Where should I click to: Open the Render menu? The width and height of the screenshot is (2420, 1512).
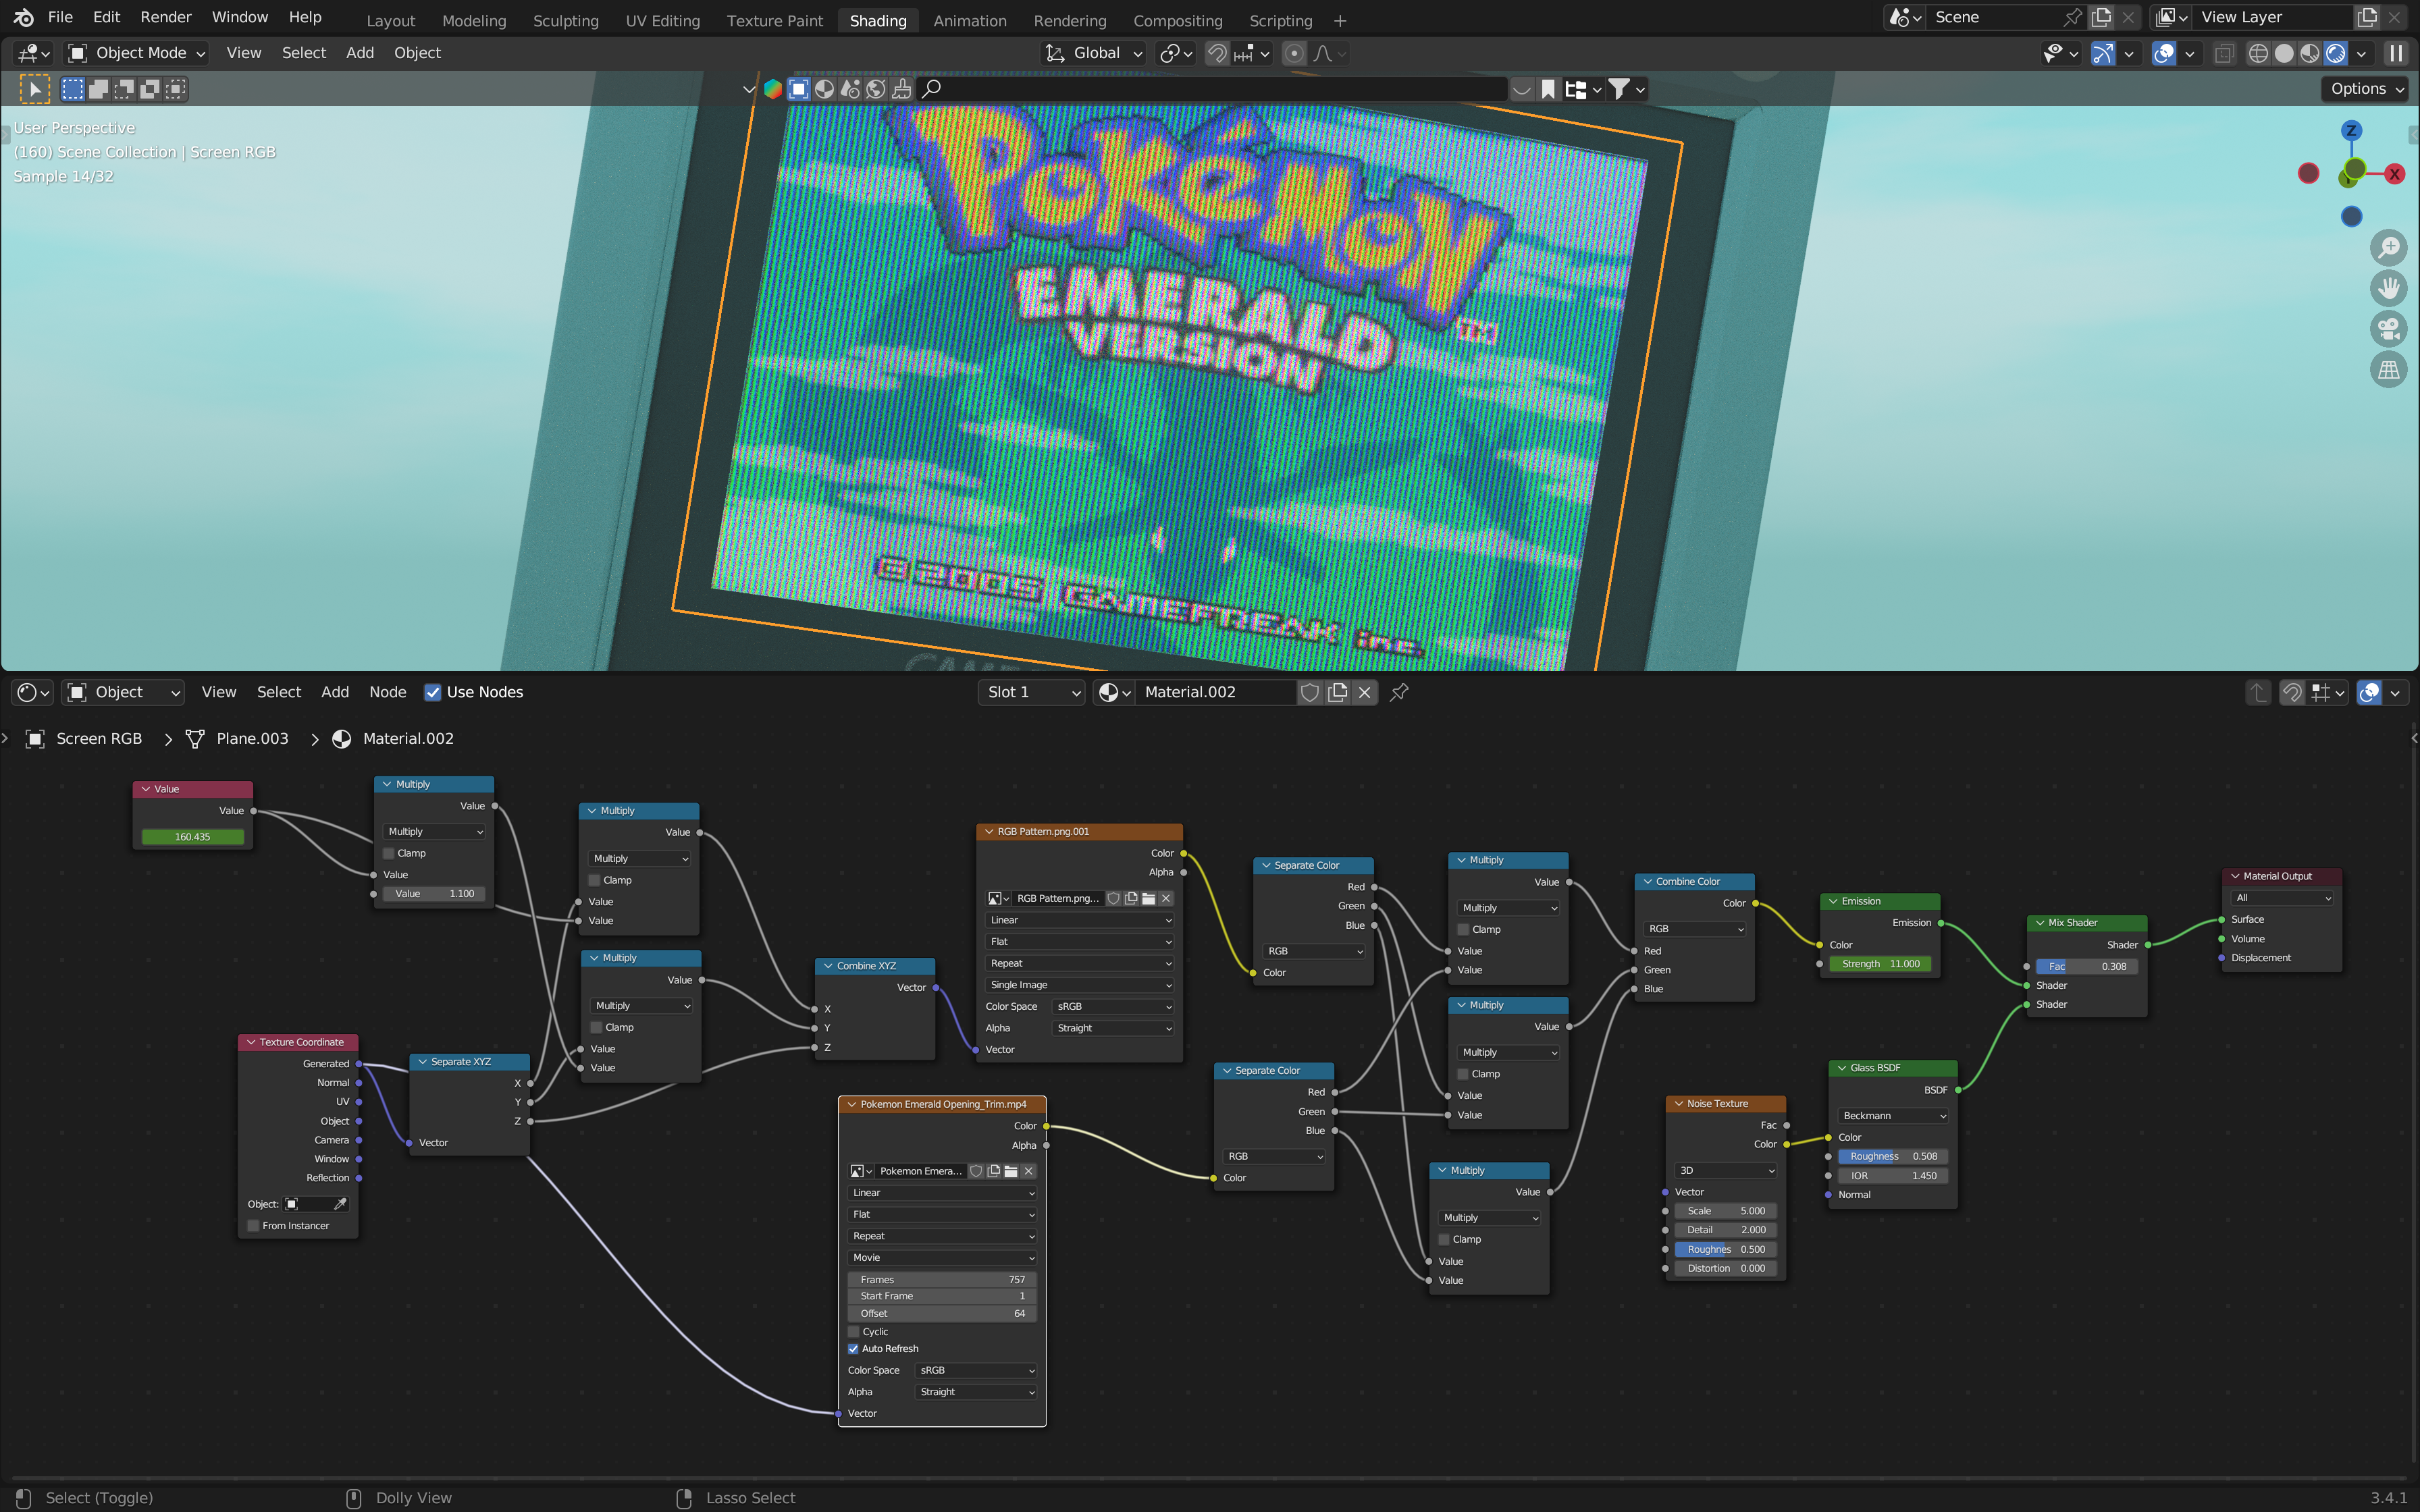pyautogui.click(x=166, y=17)
